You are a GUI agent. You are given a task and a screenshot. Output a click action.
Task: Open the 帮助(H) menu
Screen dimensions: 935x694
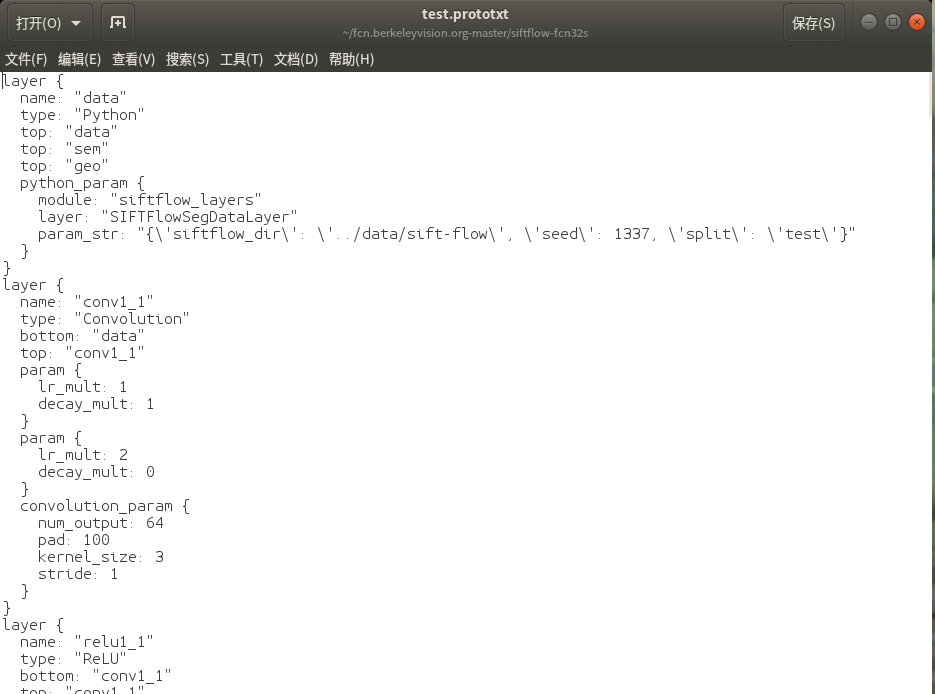(351, 59)
